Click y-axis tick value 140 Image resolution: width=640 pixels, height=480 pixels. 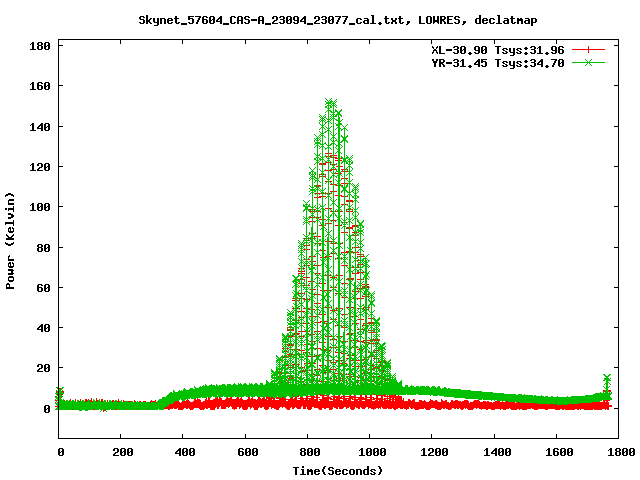click(40, 127)
